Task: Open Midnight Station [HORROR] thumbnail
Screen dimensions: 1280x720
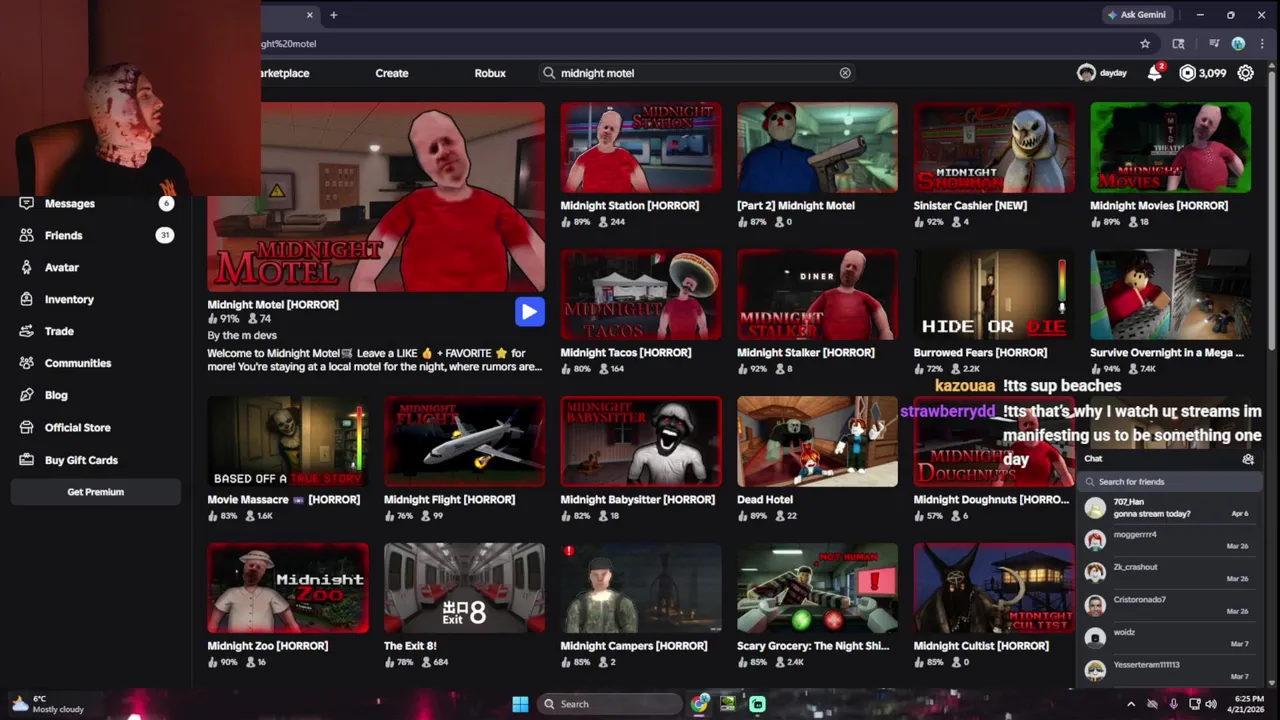Action: click(x=640, y=147)
